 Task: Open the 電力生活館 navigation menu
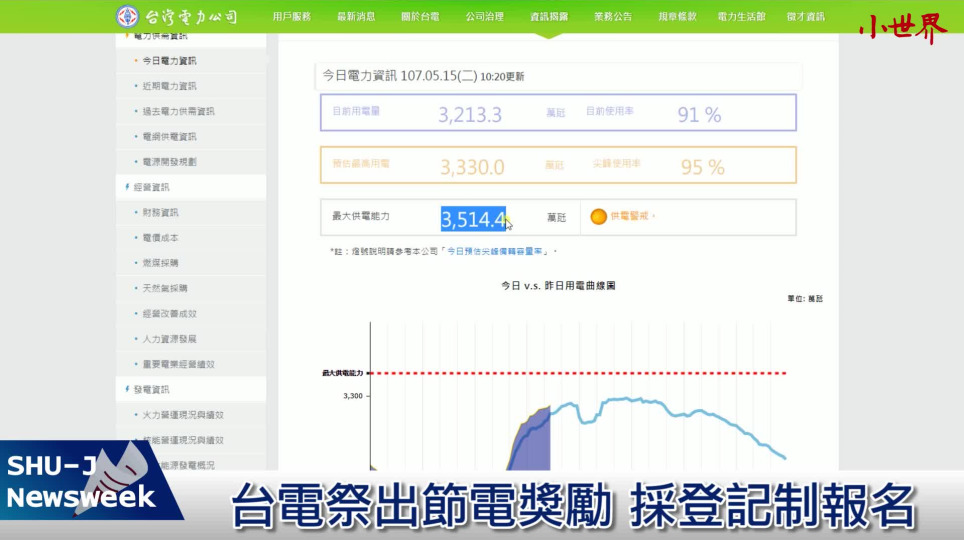click(741, 17)
